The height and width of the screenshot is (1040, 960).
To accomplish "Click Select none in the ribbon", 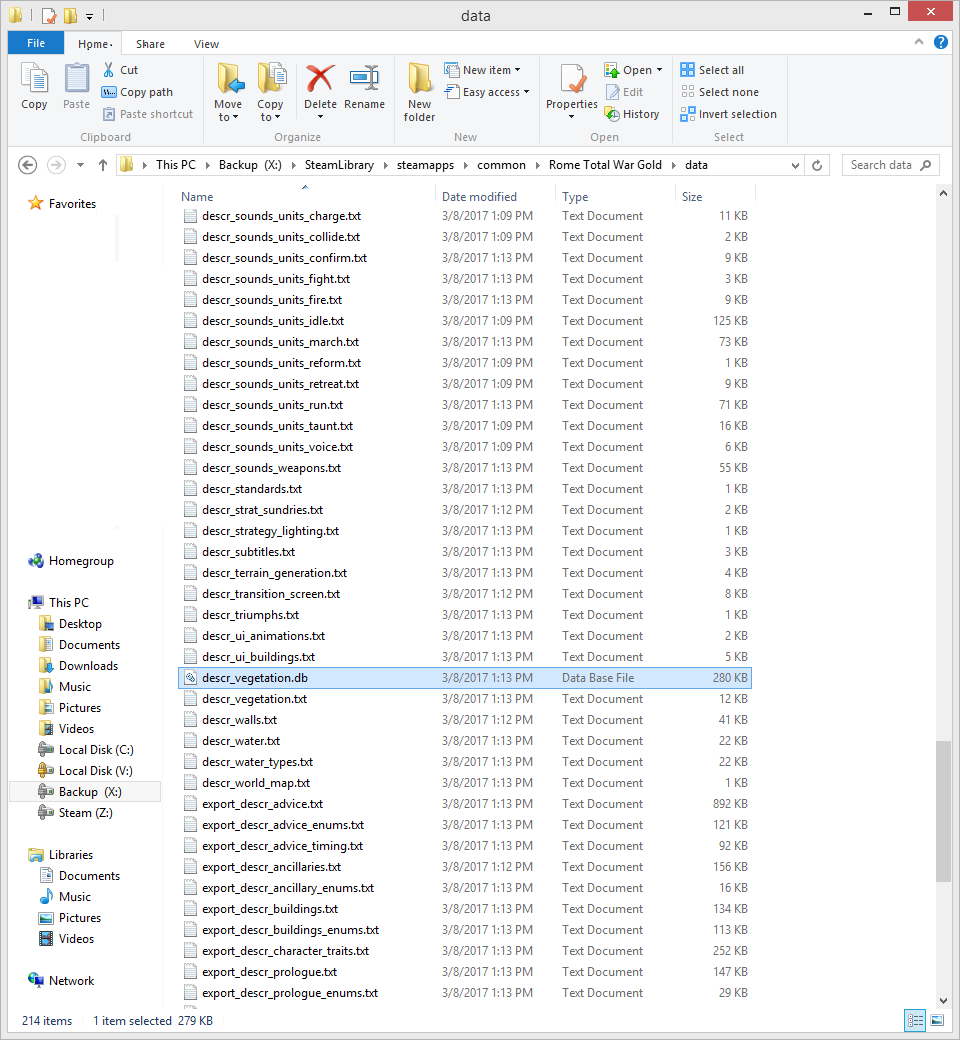I will pos(720,92).
